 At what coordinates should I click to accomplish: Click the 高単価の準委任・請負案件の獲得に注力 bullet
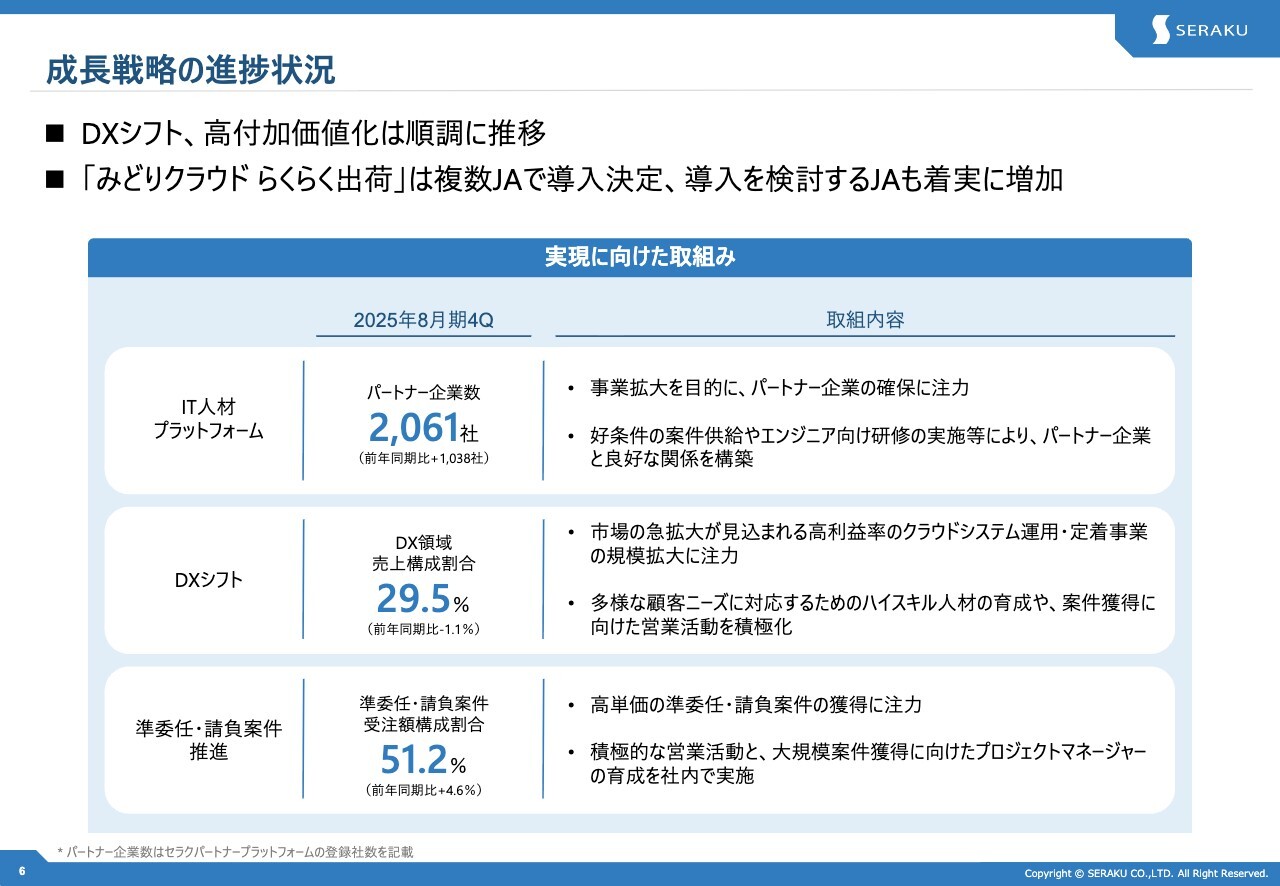pos(756,705)
